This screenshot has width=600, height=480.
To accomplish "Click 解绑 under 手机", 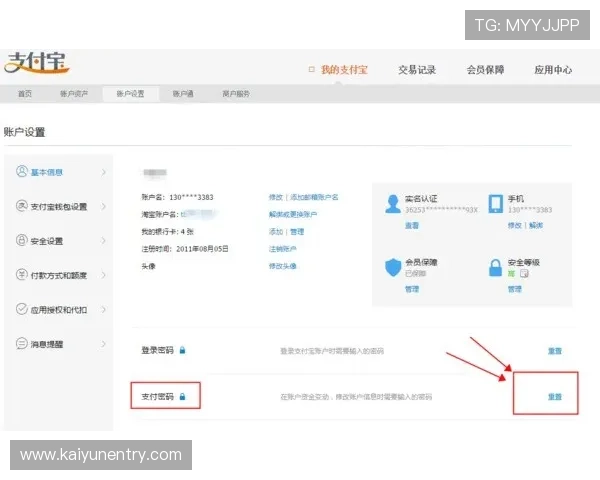I will [536, 225].
